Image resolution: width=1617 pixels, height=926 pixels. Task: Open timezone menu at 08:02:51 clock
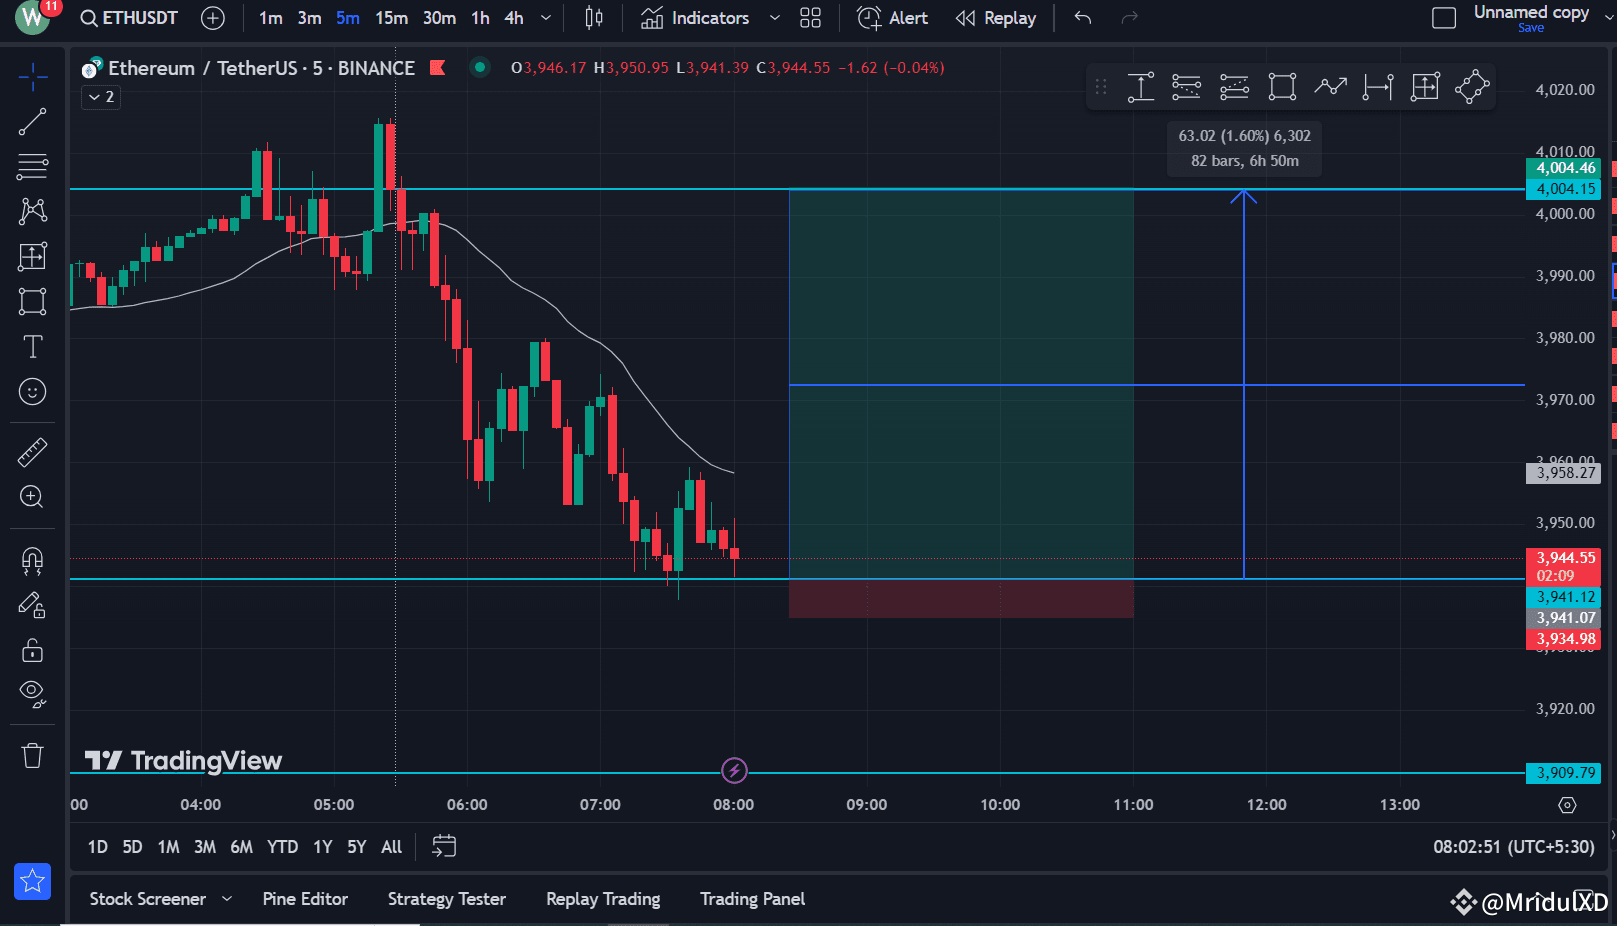[1513, 847]
